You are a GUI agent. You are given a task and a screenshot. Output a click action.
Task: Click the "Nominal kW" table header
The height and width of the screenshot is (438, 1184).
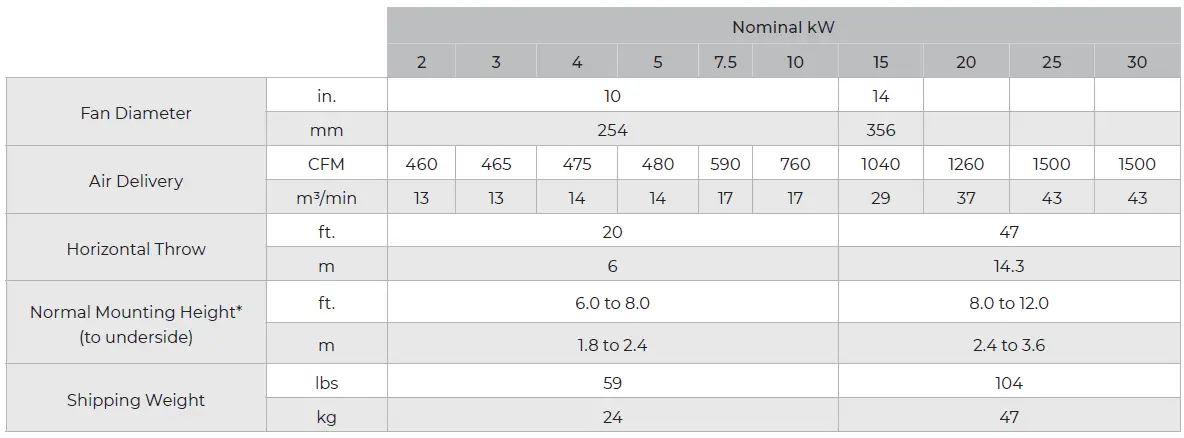(x=783, y=27)
